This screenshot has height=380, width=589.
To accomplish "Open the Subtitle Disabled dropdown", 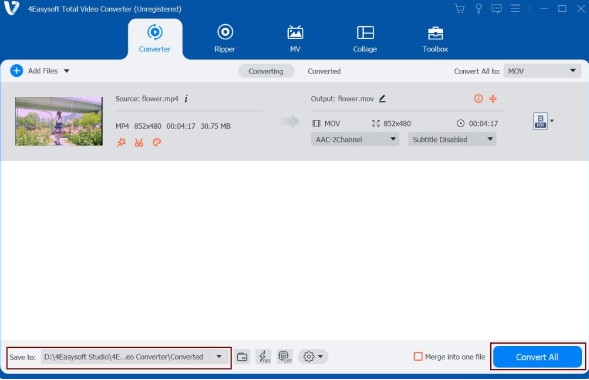I will (452, 139).
